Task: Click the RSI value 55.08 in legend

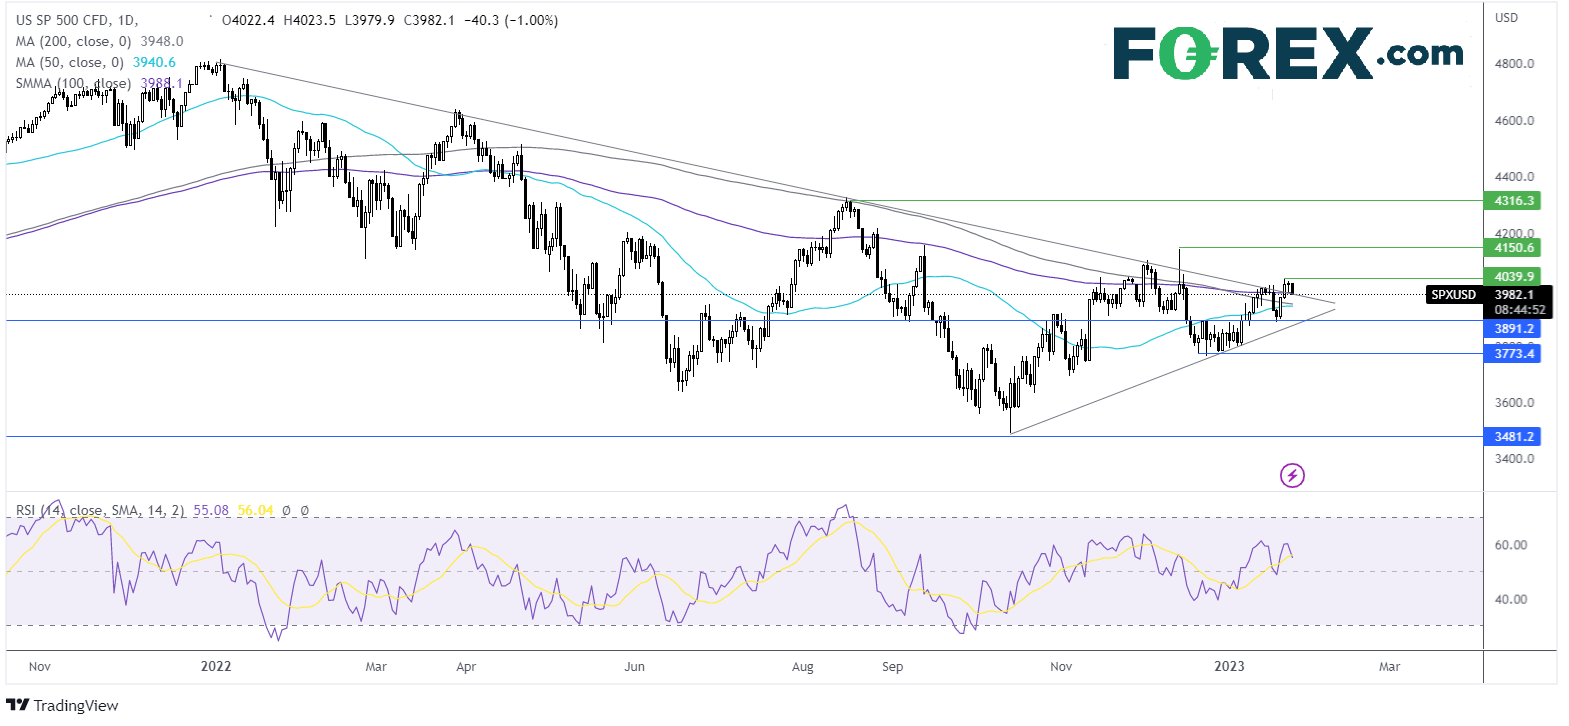Action: click(211, 510)
